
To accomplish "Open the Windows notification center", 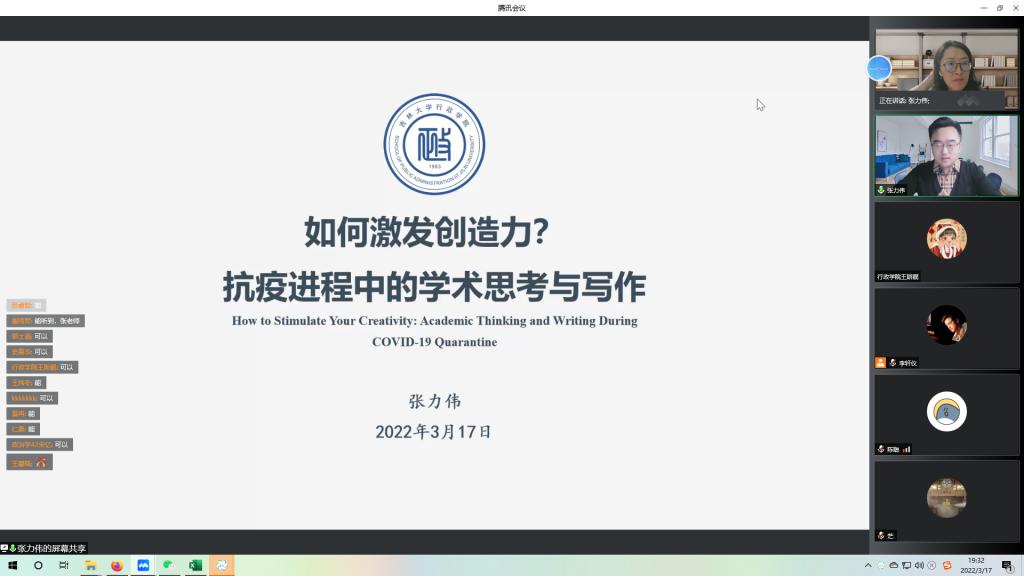I will [x=1007, y=565].
